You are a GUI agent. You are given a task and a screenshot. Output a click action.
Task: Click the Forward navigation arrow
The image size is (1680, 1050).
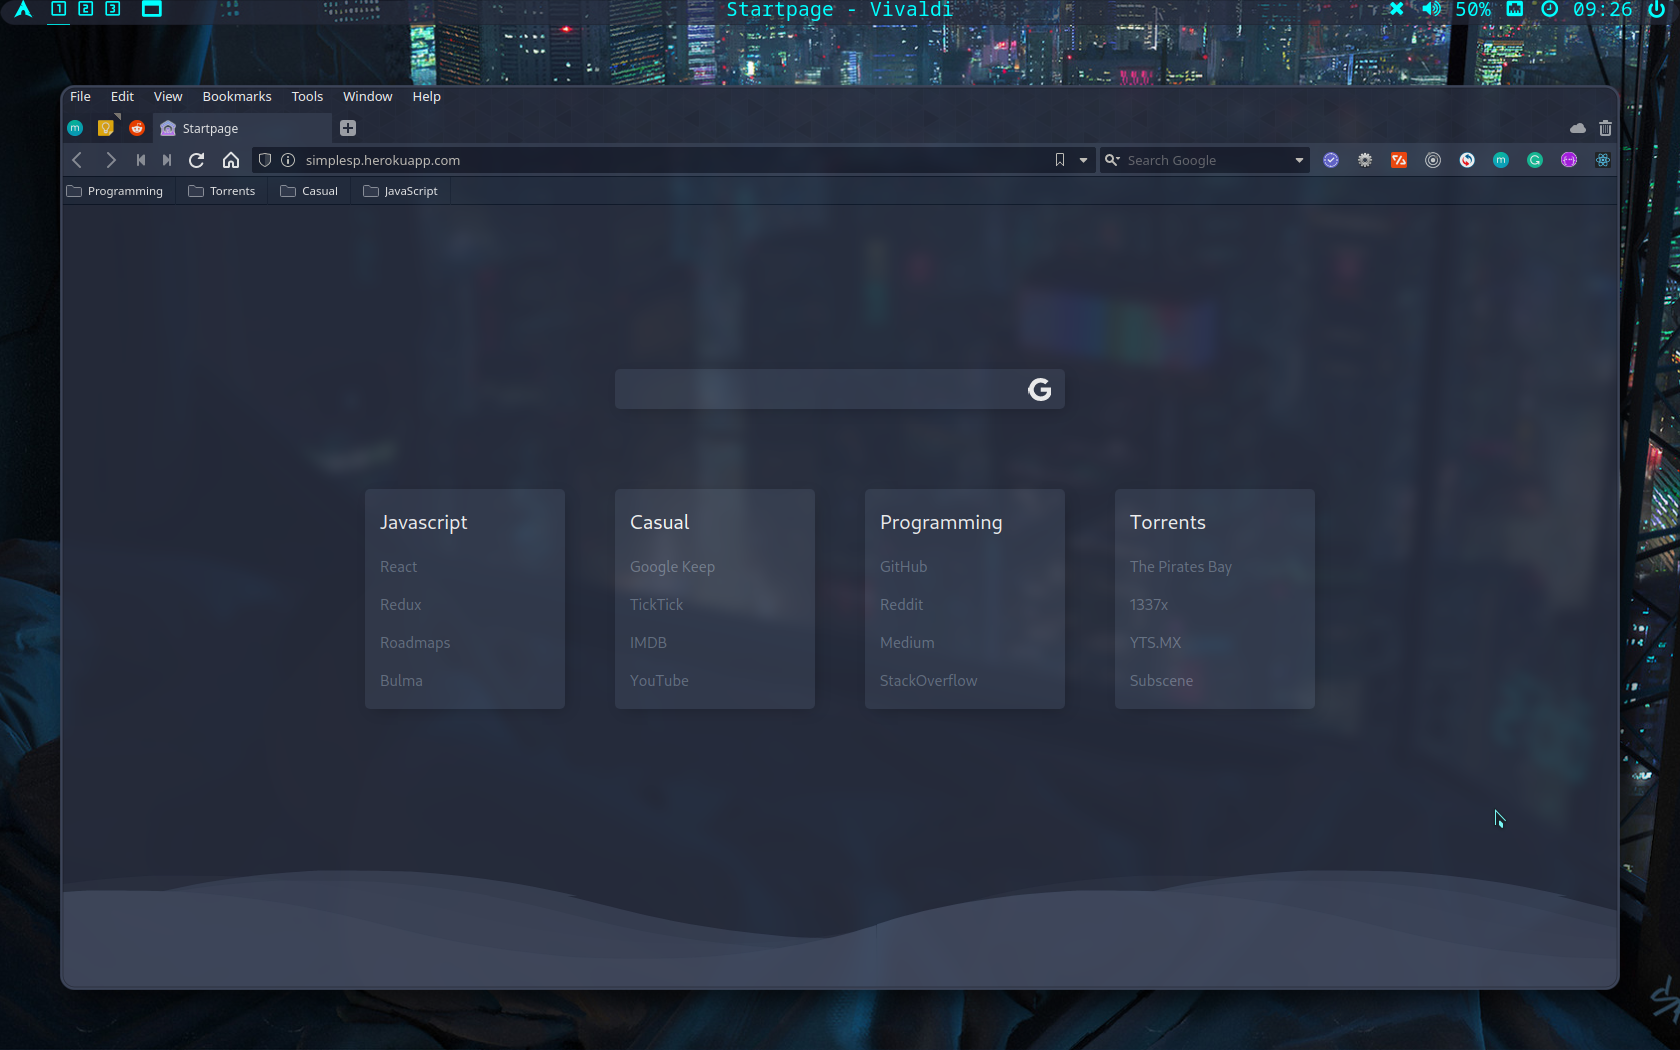tap(111, 160)
